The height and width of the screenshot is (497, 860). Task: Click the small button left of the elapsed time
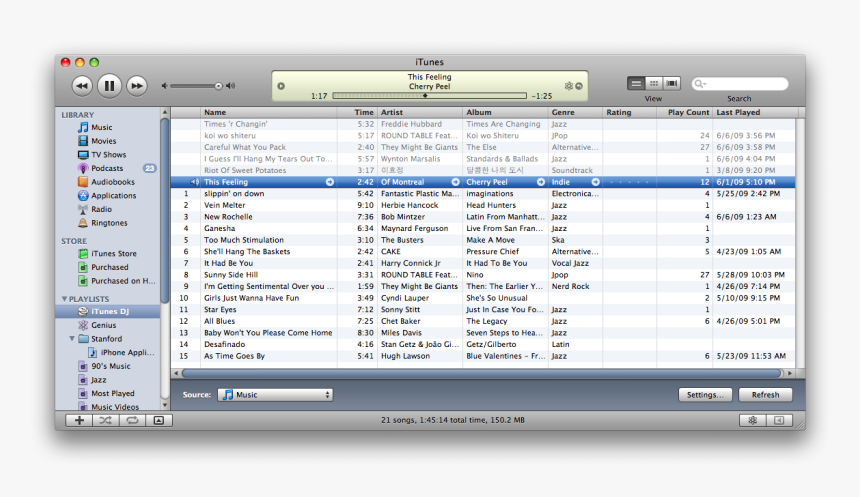pos(281,86)
